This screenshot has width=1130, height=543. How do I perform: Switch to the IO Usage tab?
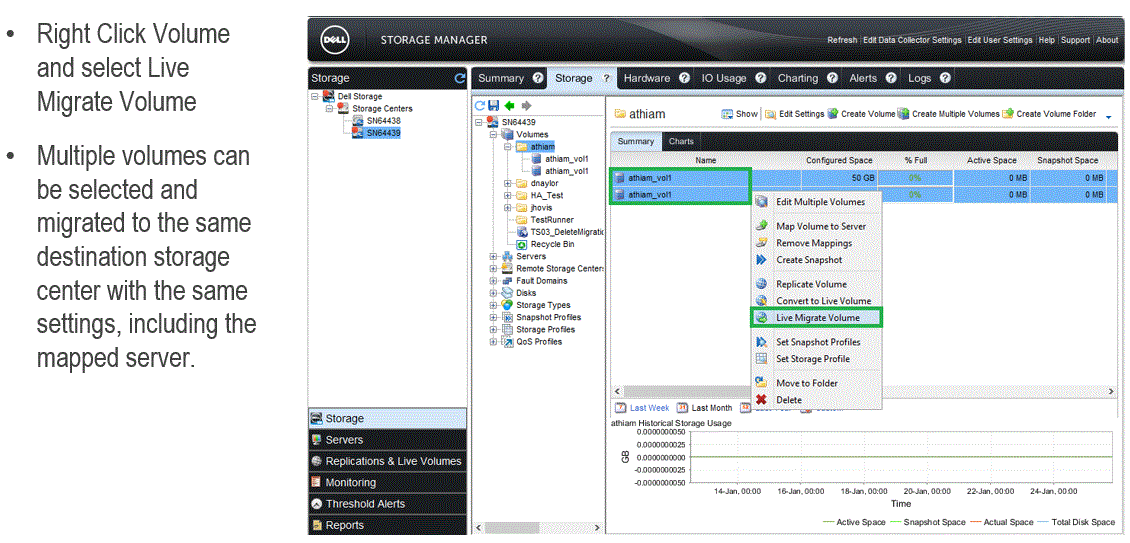tap(724, 78)
